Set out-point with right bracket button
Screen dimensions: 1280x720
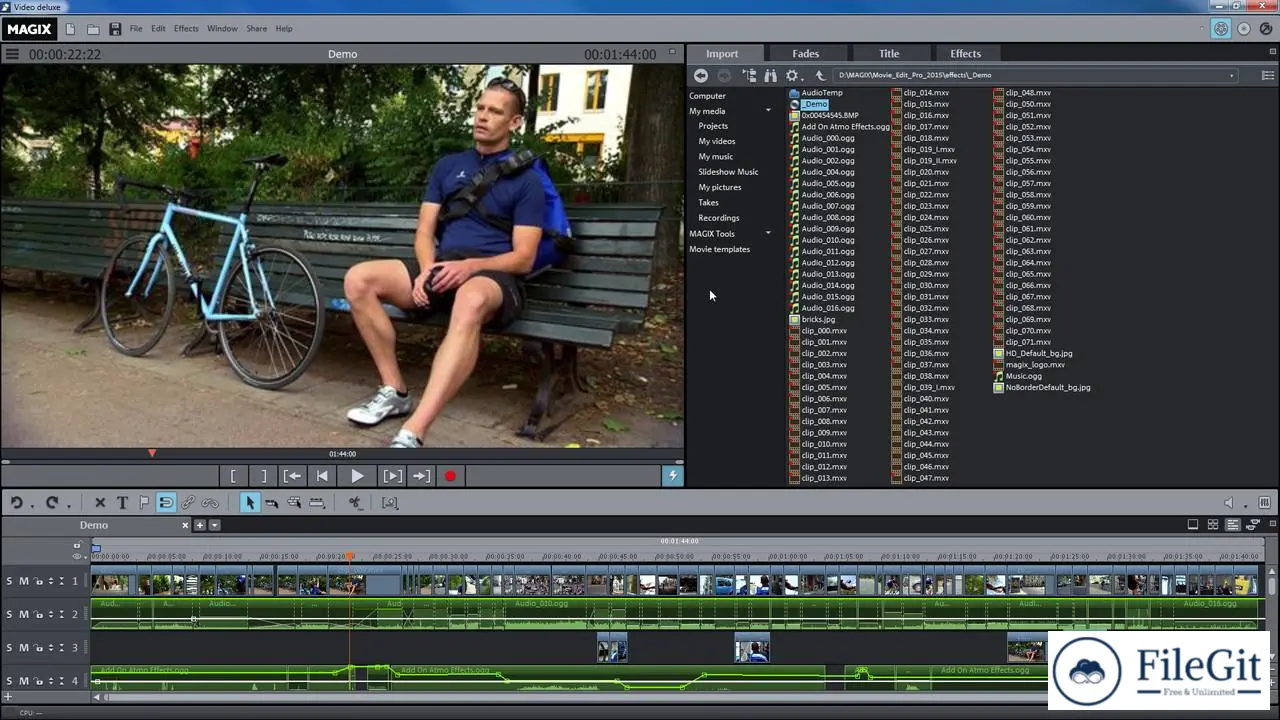263,476
